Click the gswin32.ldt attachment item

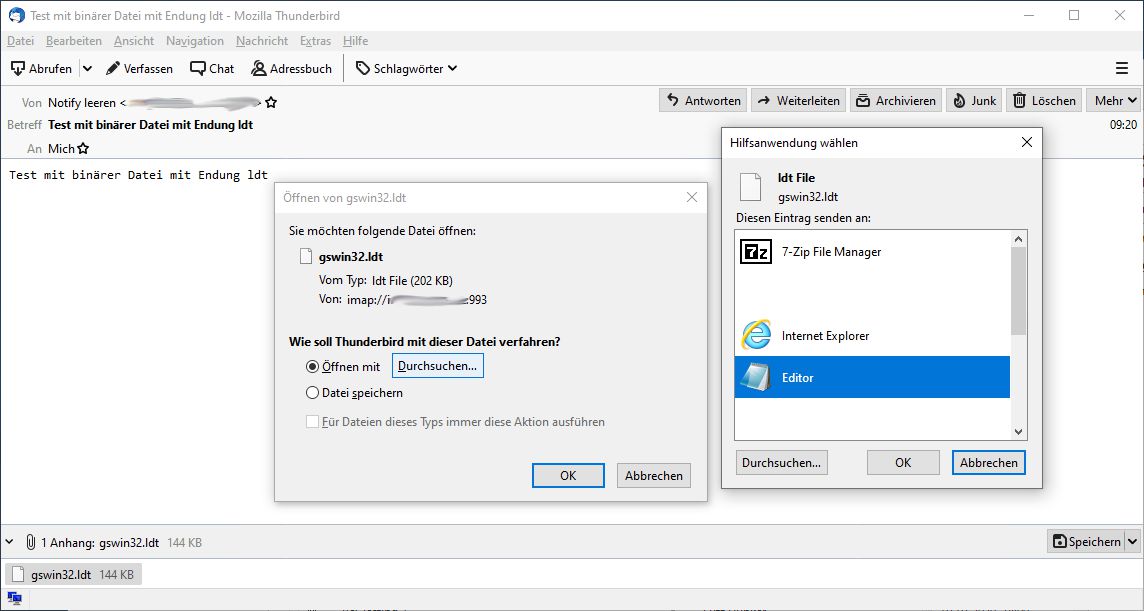(74, 575)
